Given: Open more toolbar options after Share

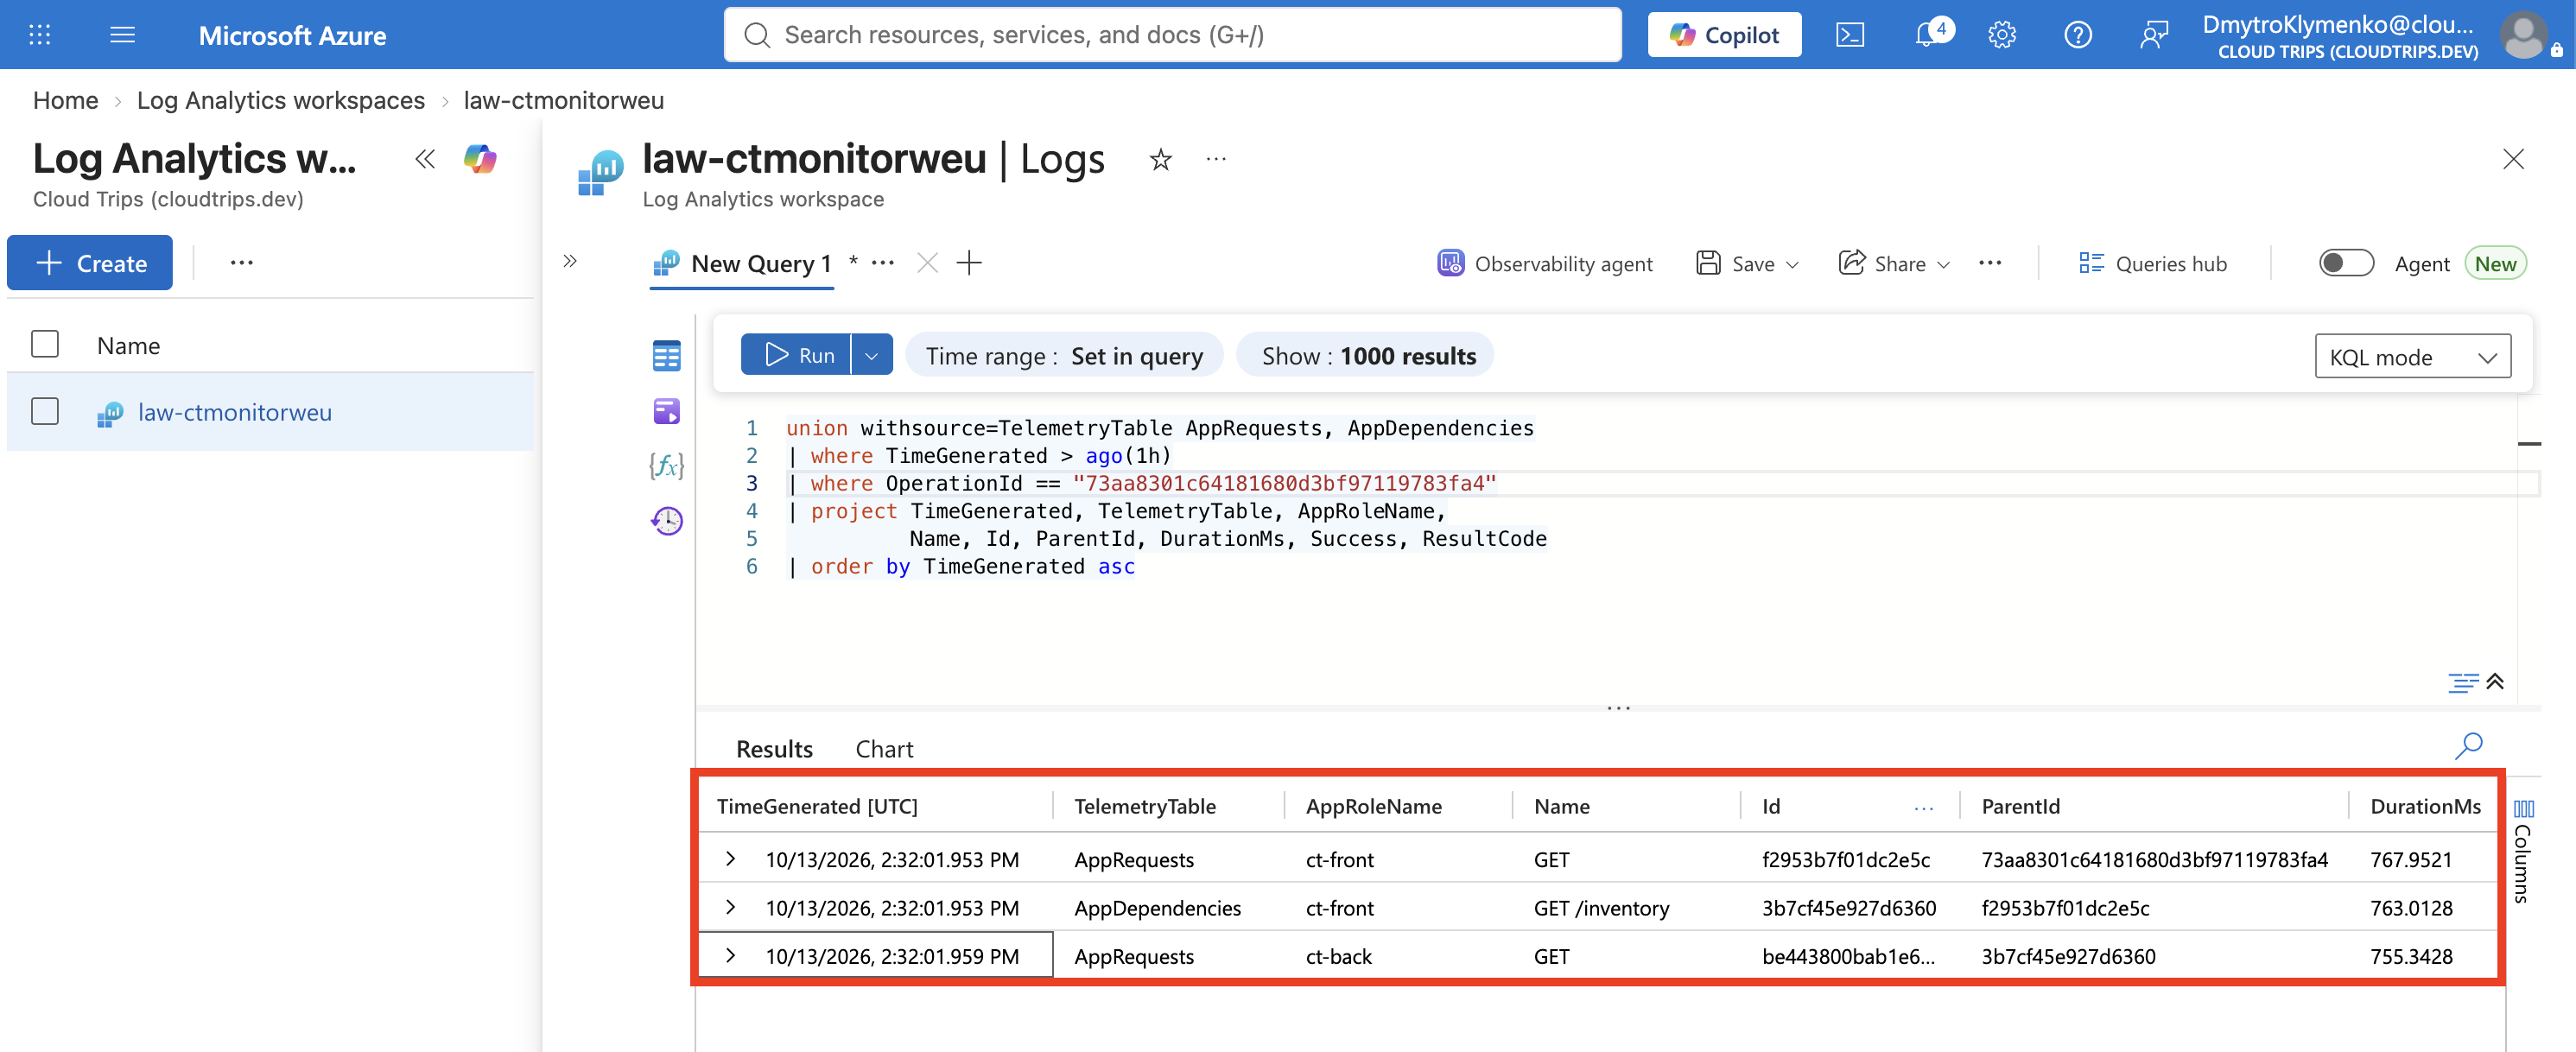Looking at the screenshot, I should click(1990, 263).
